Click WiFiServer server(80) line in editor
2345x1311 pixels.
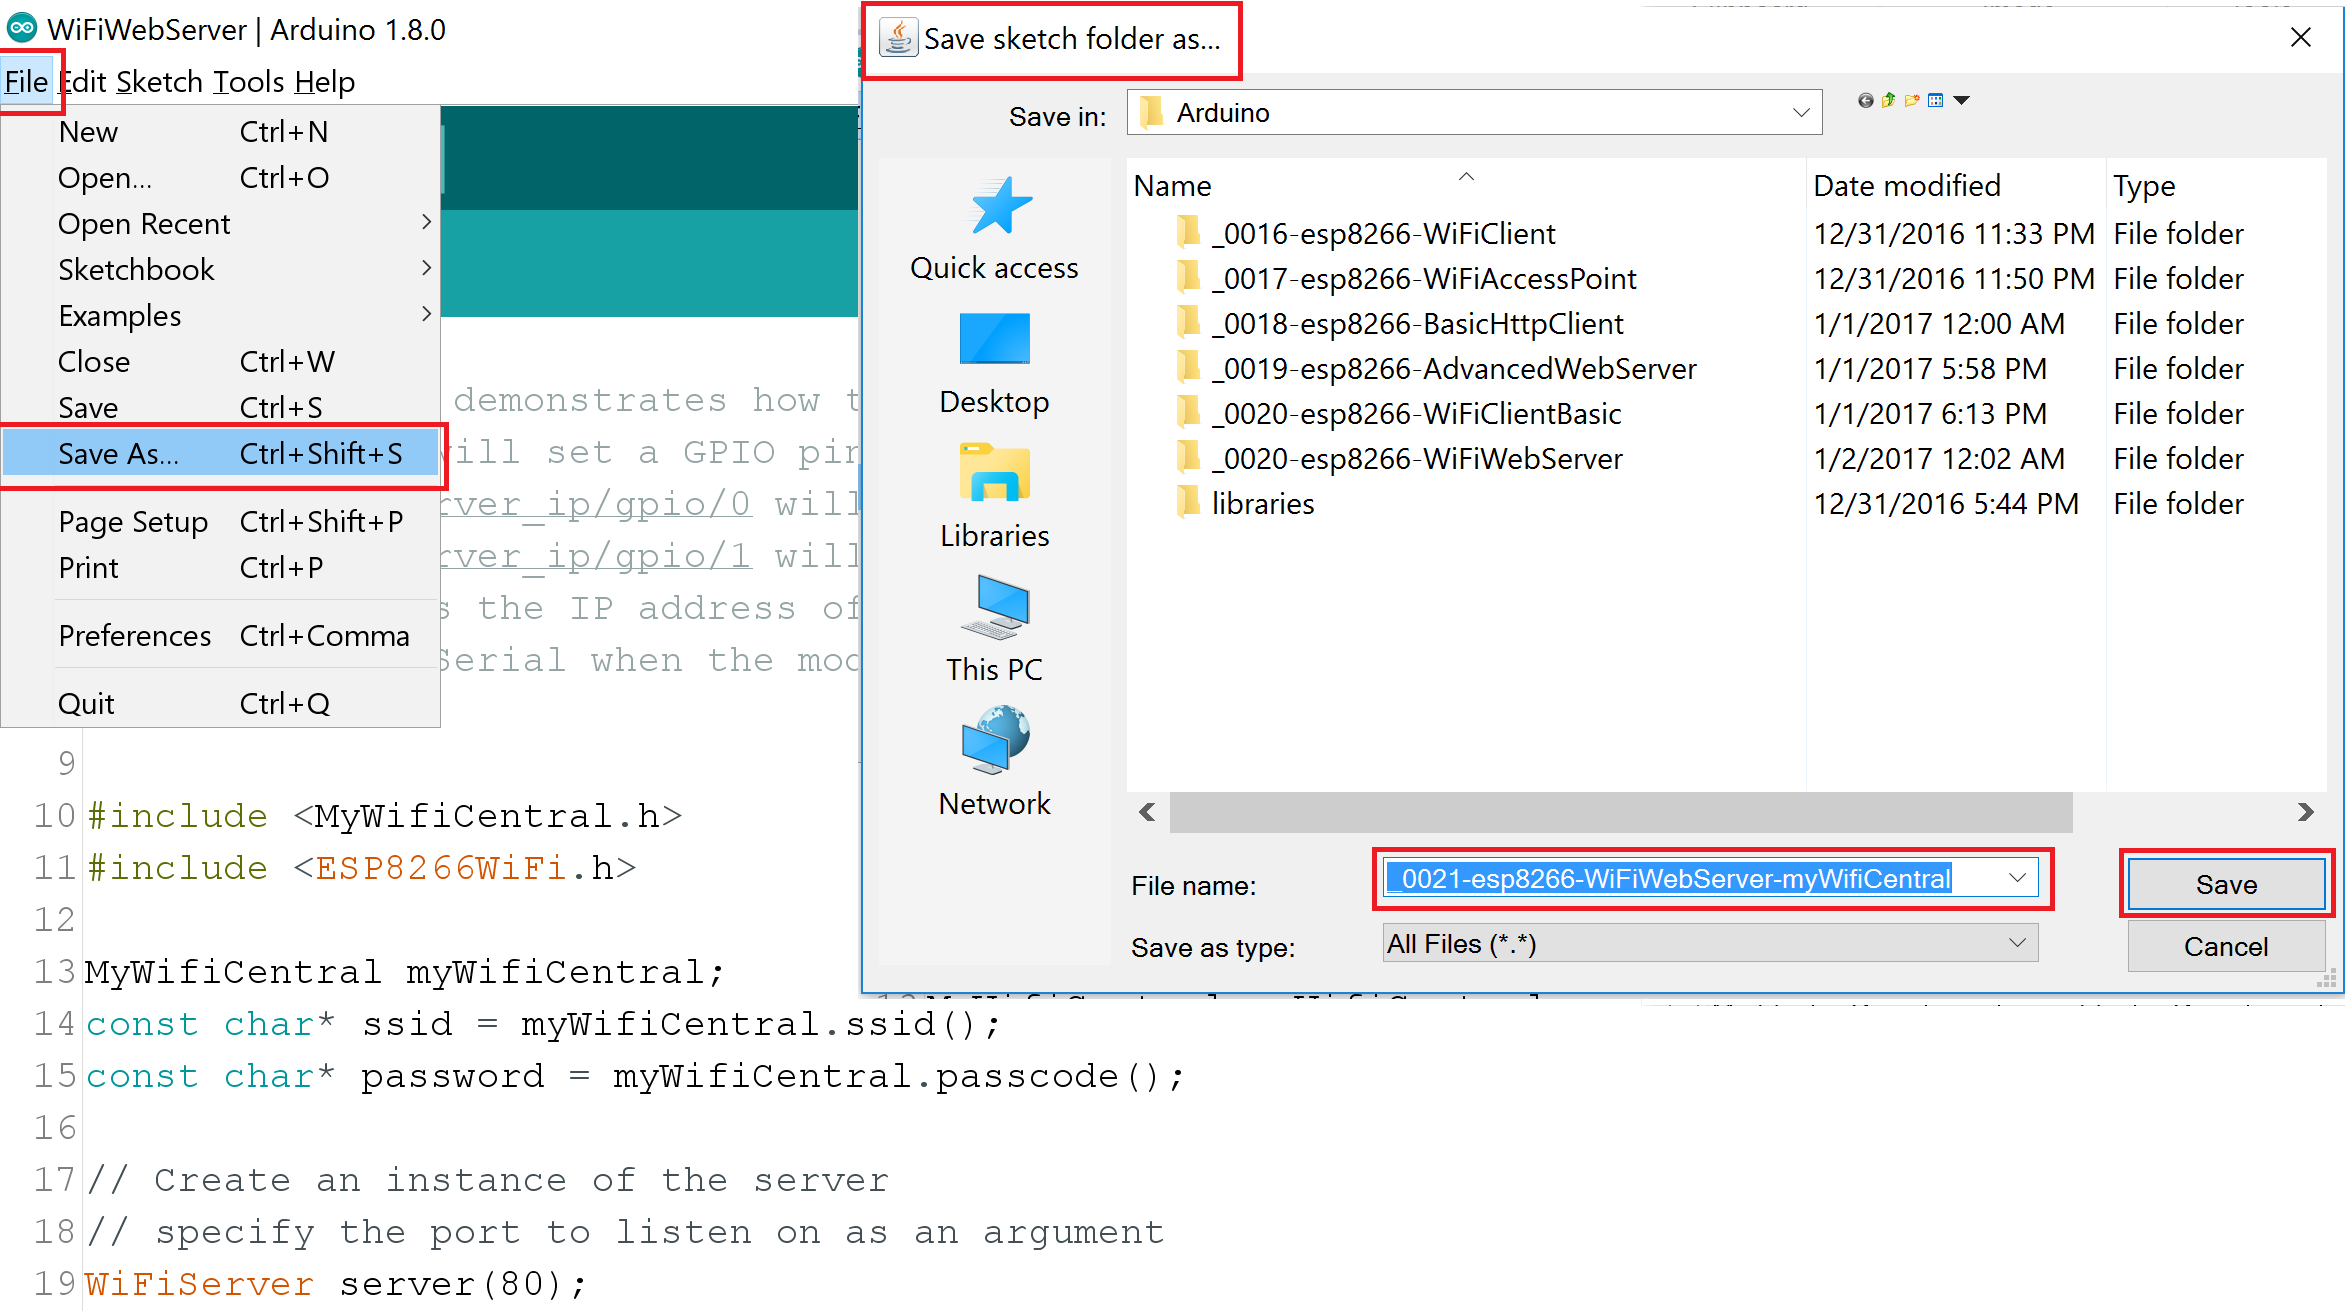pos(336,1283)
